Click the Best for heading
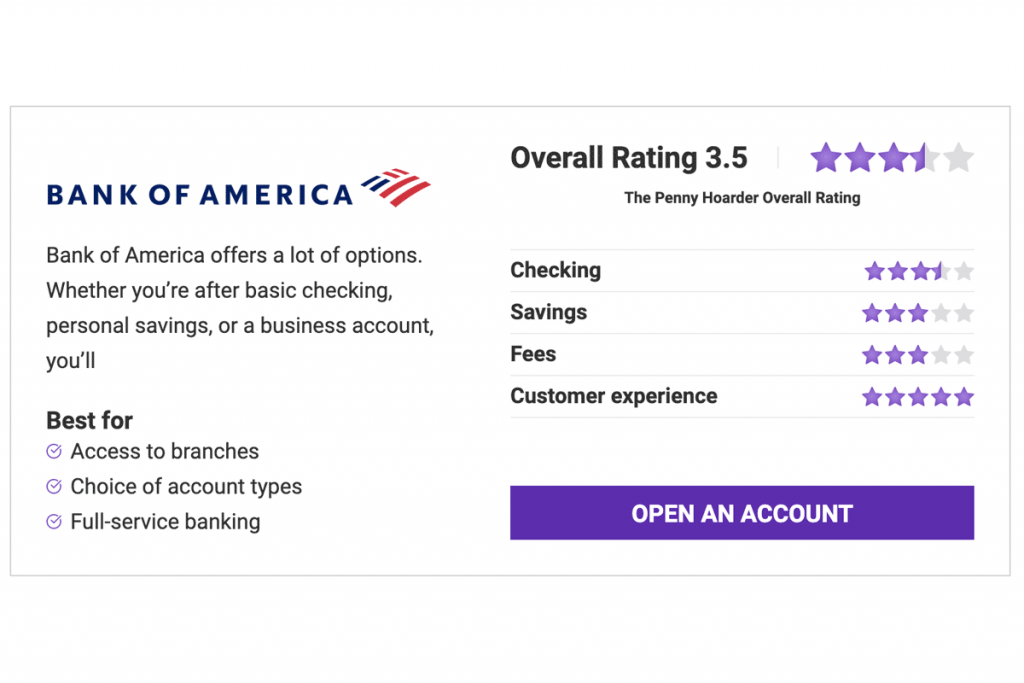This screenshot has width=1024, height=683. 89,420
